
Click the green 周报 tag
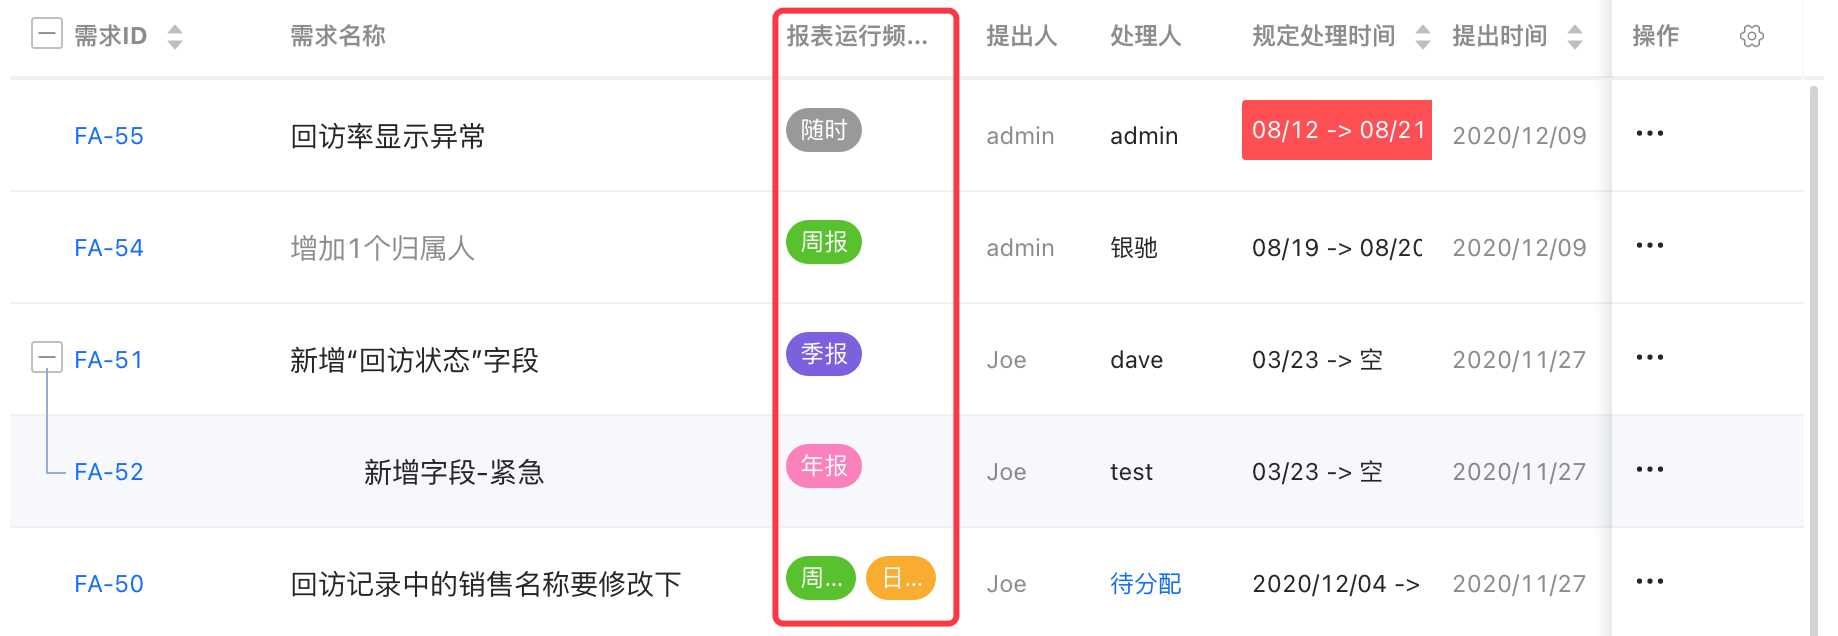(823, 243)
